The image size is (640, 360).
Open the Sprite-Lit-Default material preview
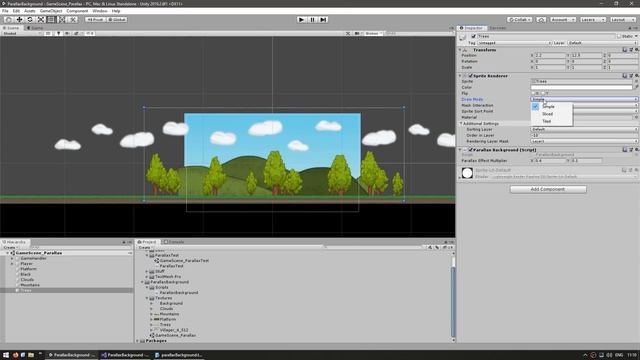467,173
